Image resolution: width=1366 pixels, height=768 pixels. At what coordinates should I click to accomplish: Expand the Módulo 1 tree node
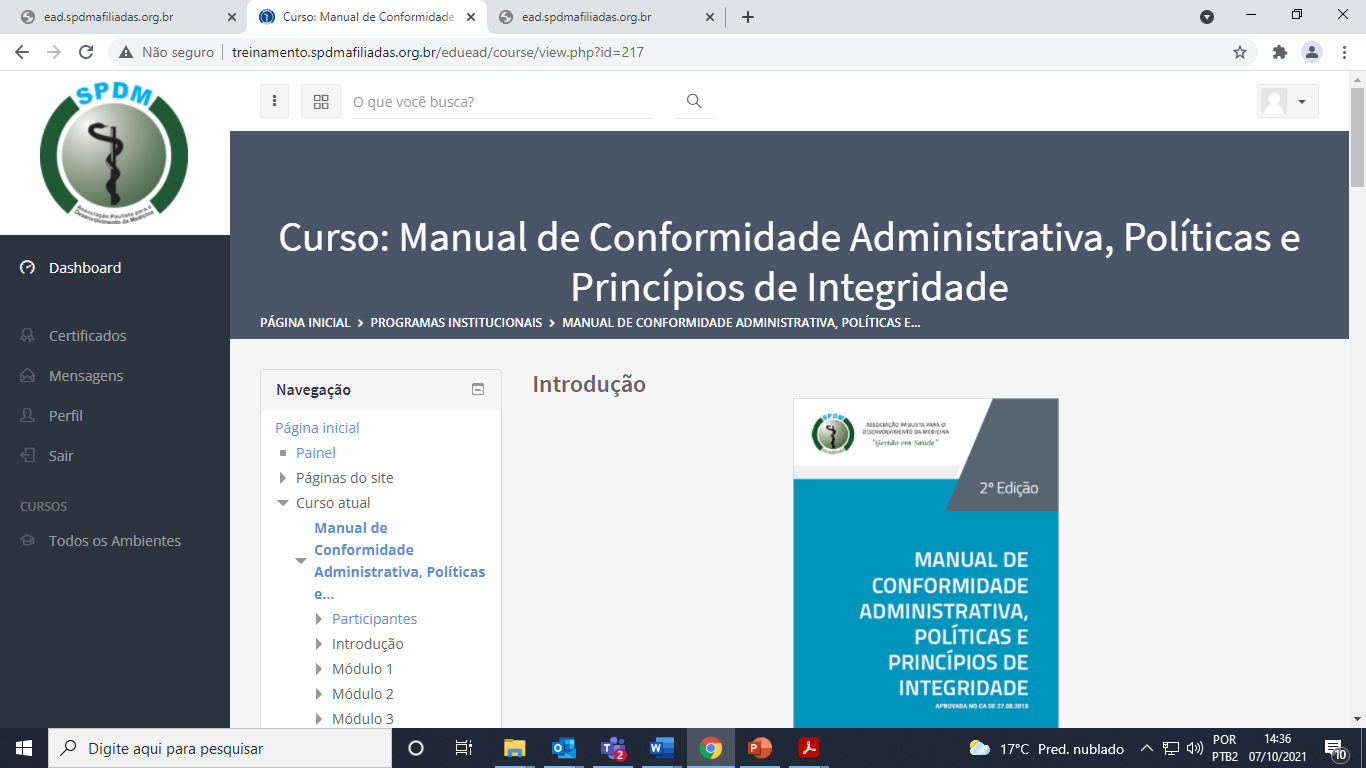pyautogui.click(x=319, y=669)
